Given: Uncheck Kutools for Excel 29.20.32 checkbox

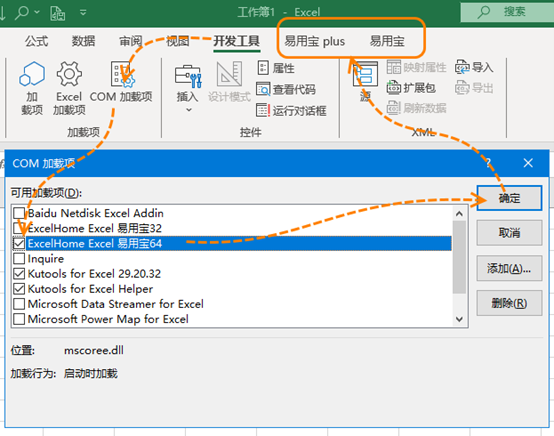Looking at the screenshot, I should tap(19, 273).
